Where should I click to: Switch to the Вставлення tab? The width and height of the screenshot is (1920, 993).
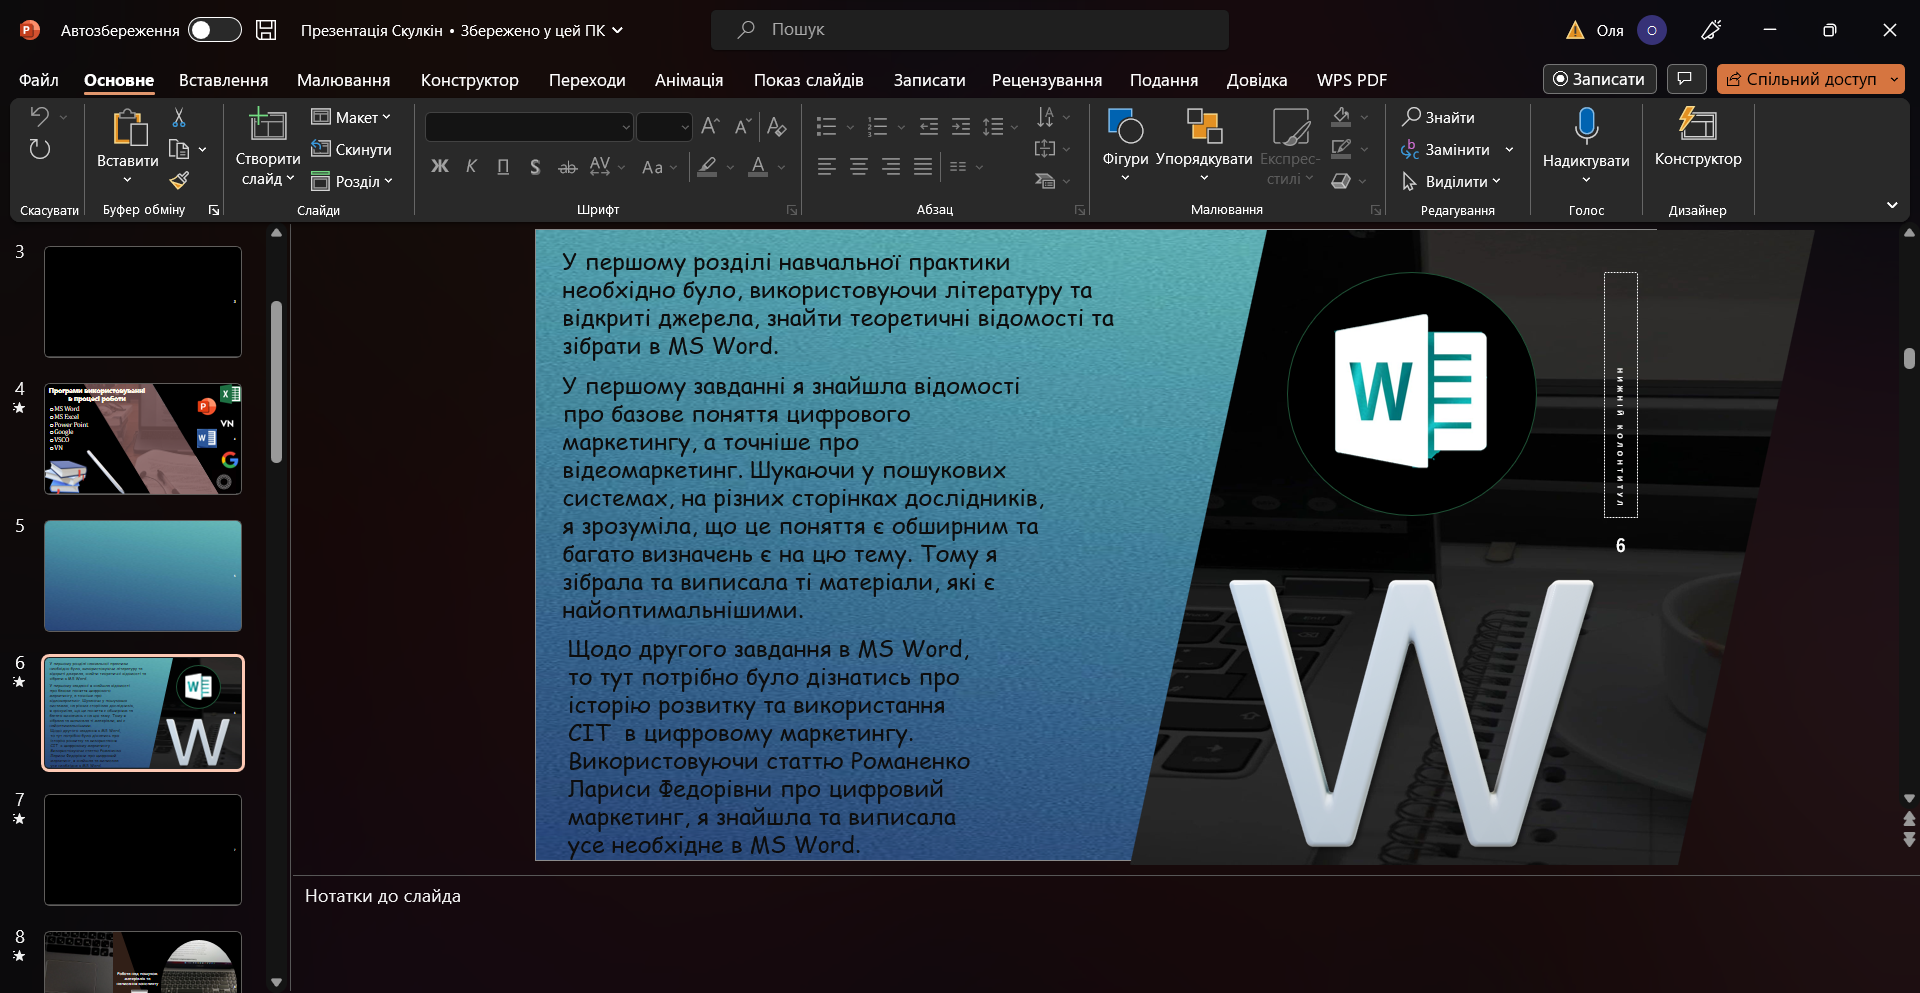pyautogui.click(x=224, y=80)
